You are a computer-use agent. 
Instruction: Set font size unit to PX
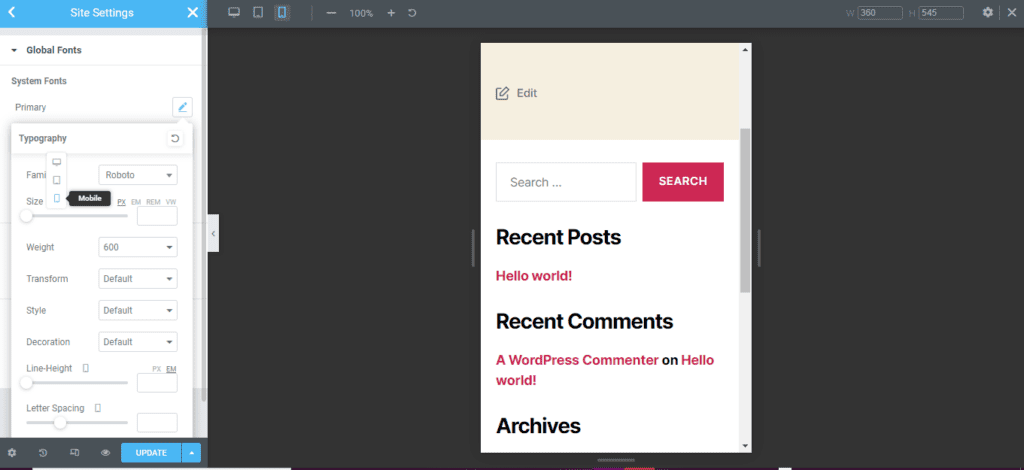pyautogui.click(x=121, y=202)
